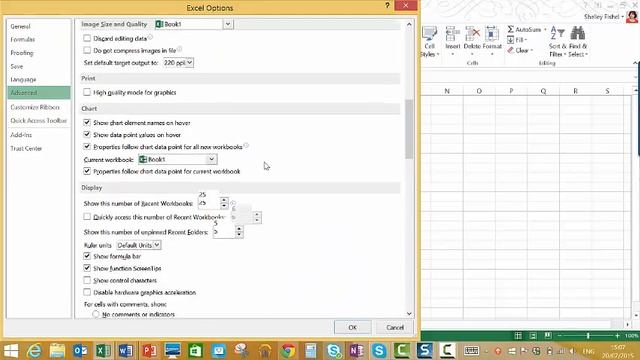Uncheck Properties follow chart data point for current workbook
The width and height of the screenshot is (640, 360).
[87, 171]
